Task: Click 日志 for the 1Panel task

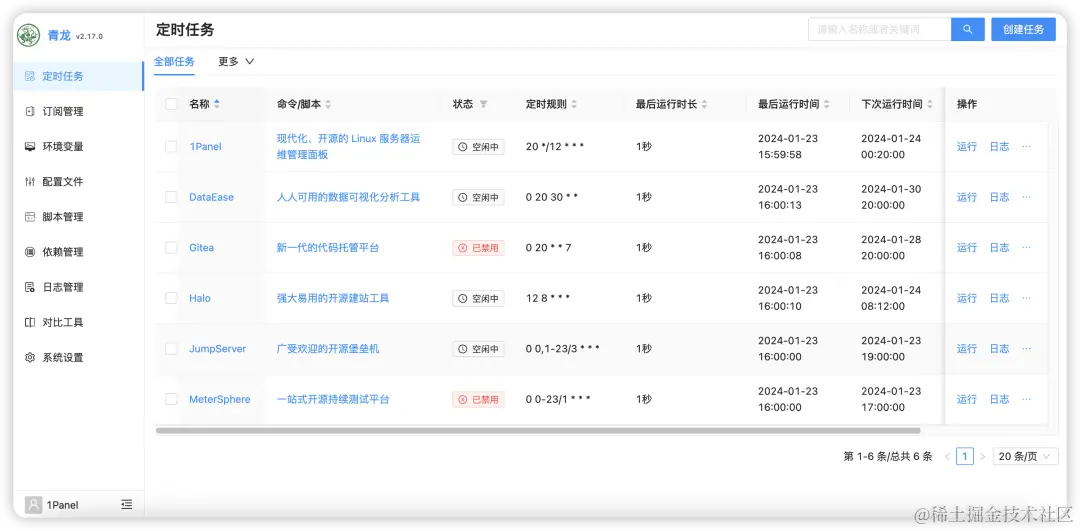Action: 999,147
